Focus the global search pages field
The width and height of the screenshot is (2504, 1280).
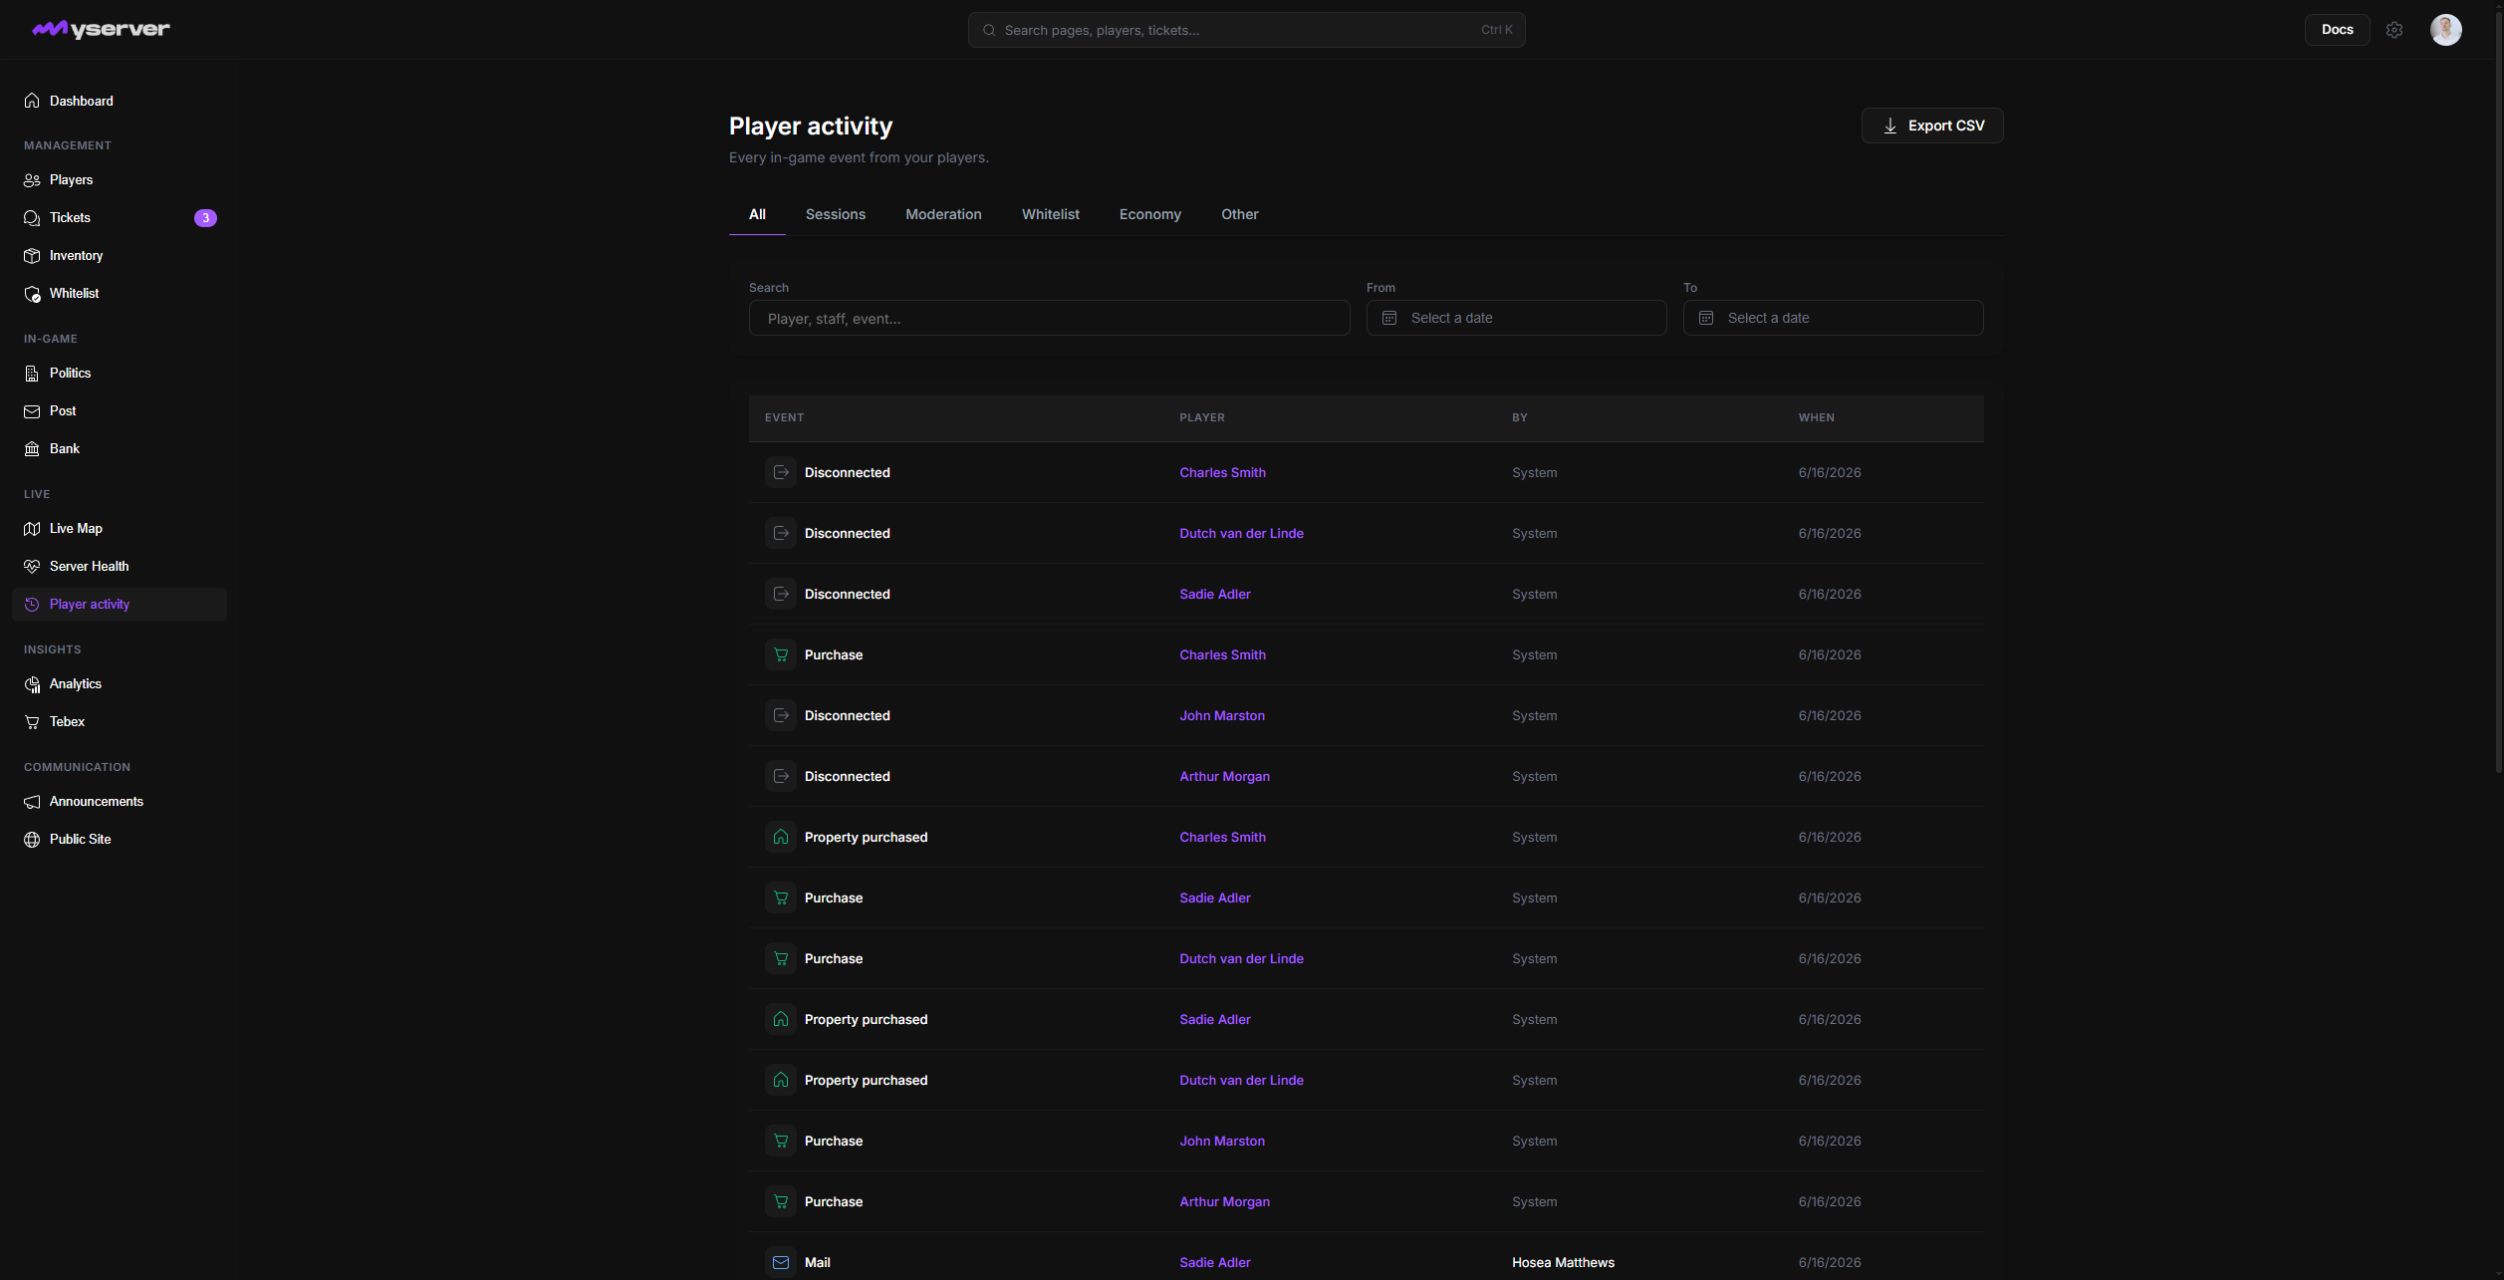click(x=1246, y=30)
